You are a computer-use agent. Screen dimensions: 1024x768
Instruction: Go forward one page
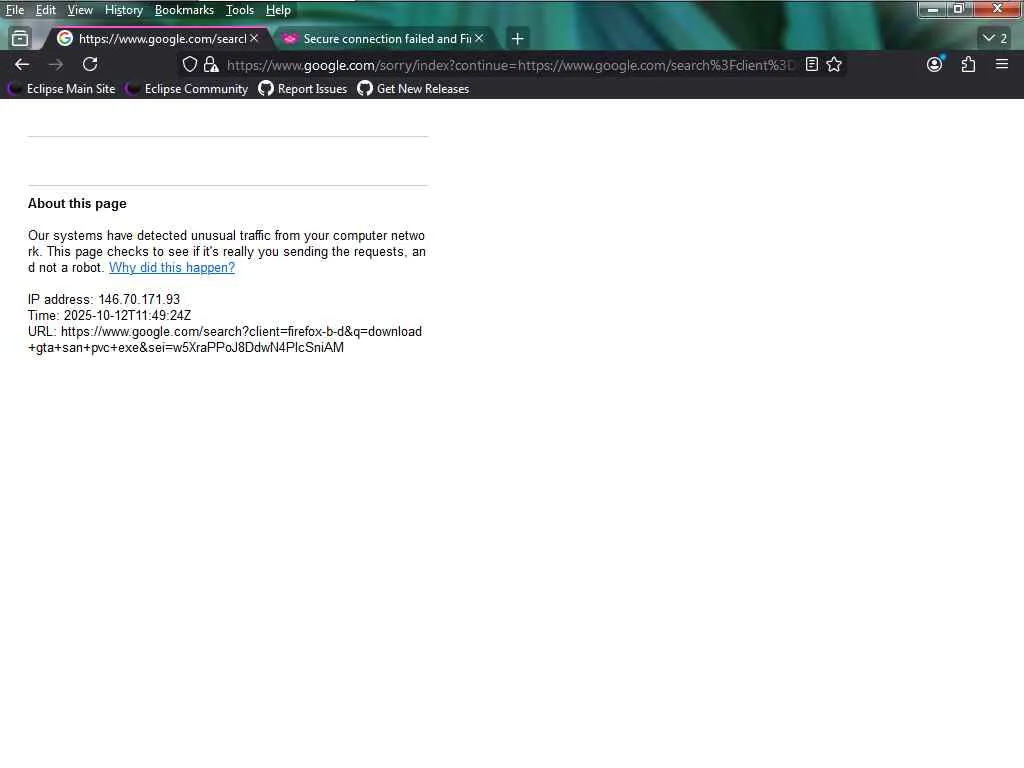[x=56, y=64]
